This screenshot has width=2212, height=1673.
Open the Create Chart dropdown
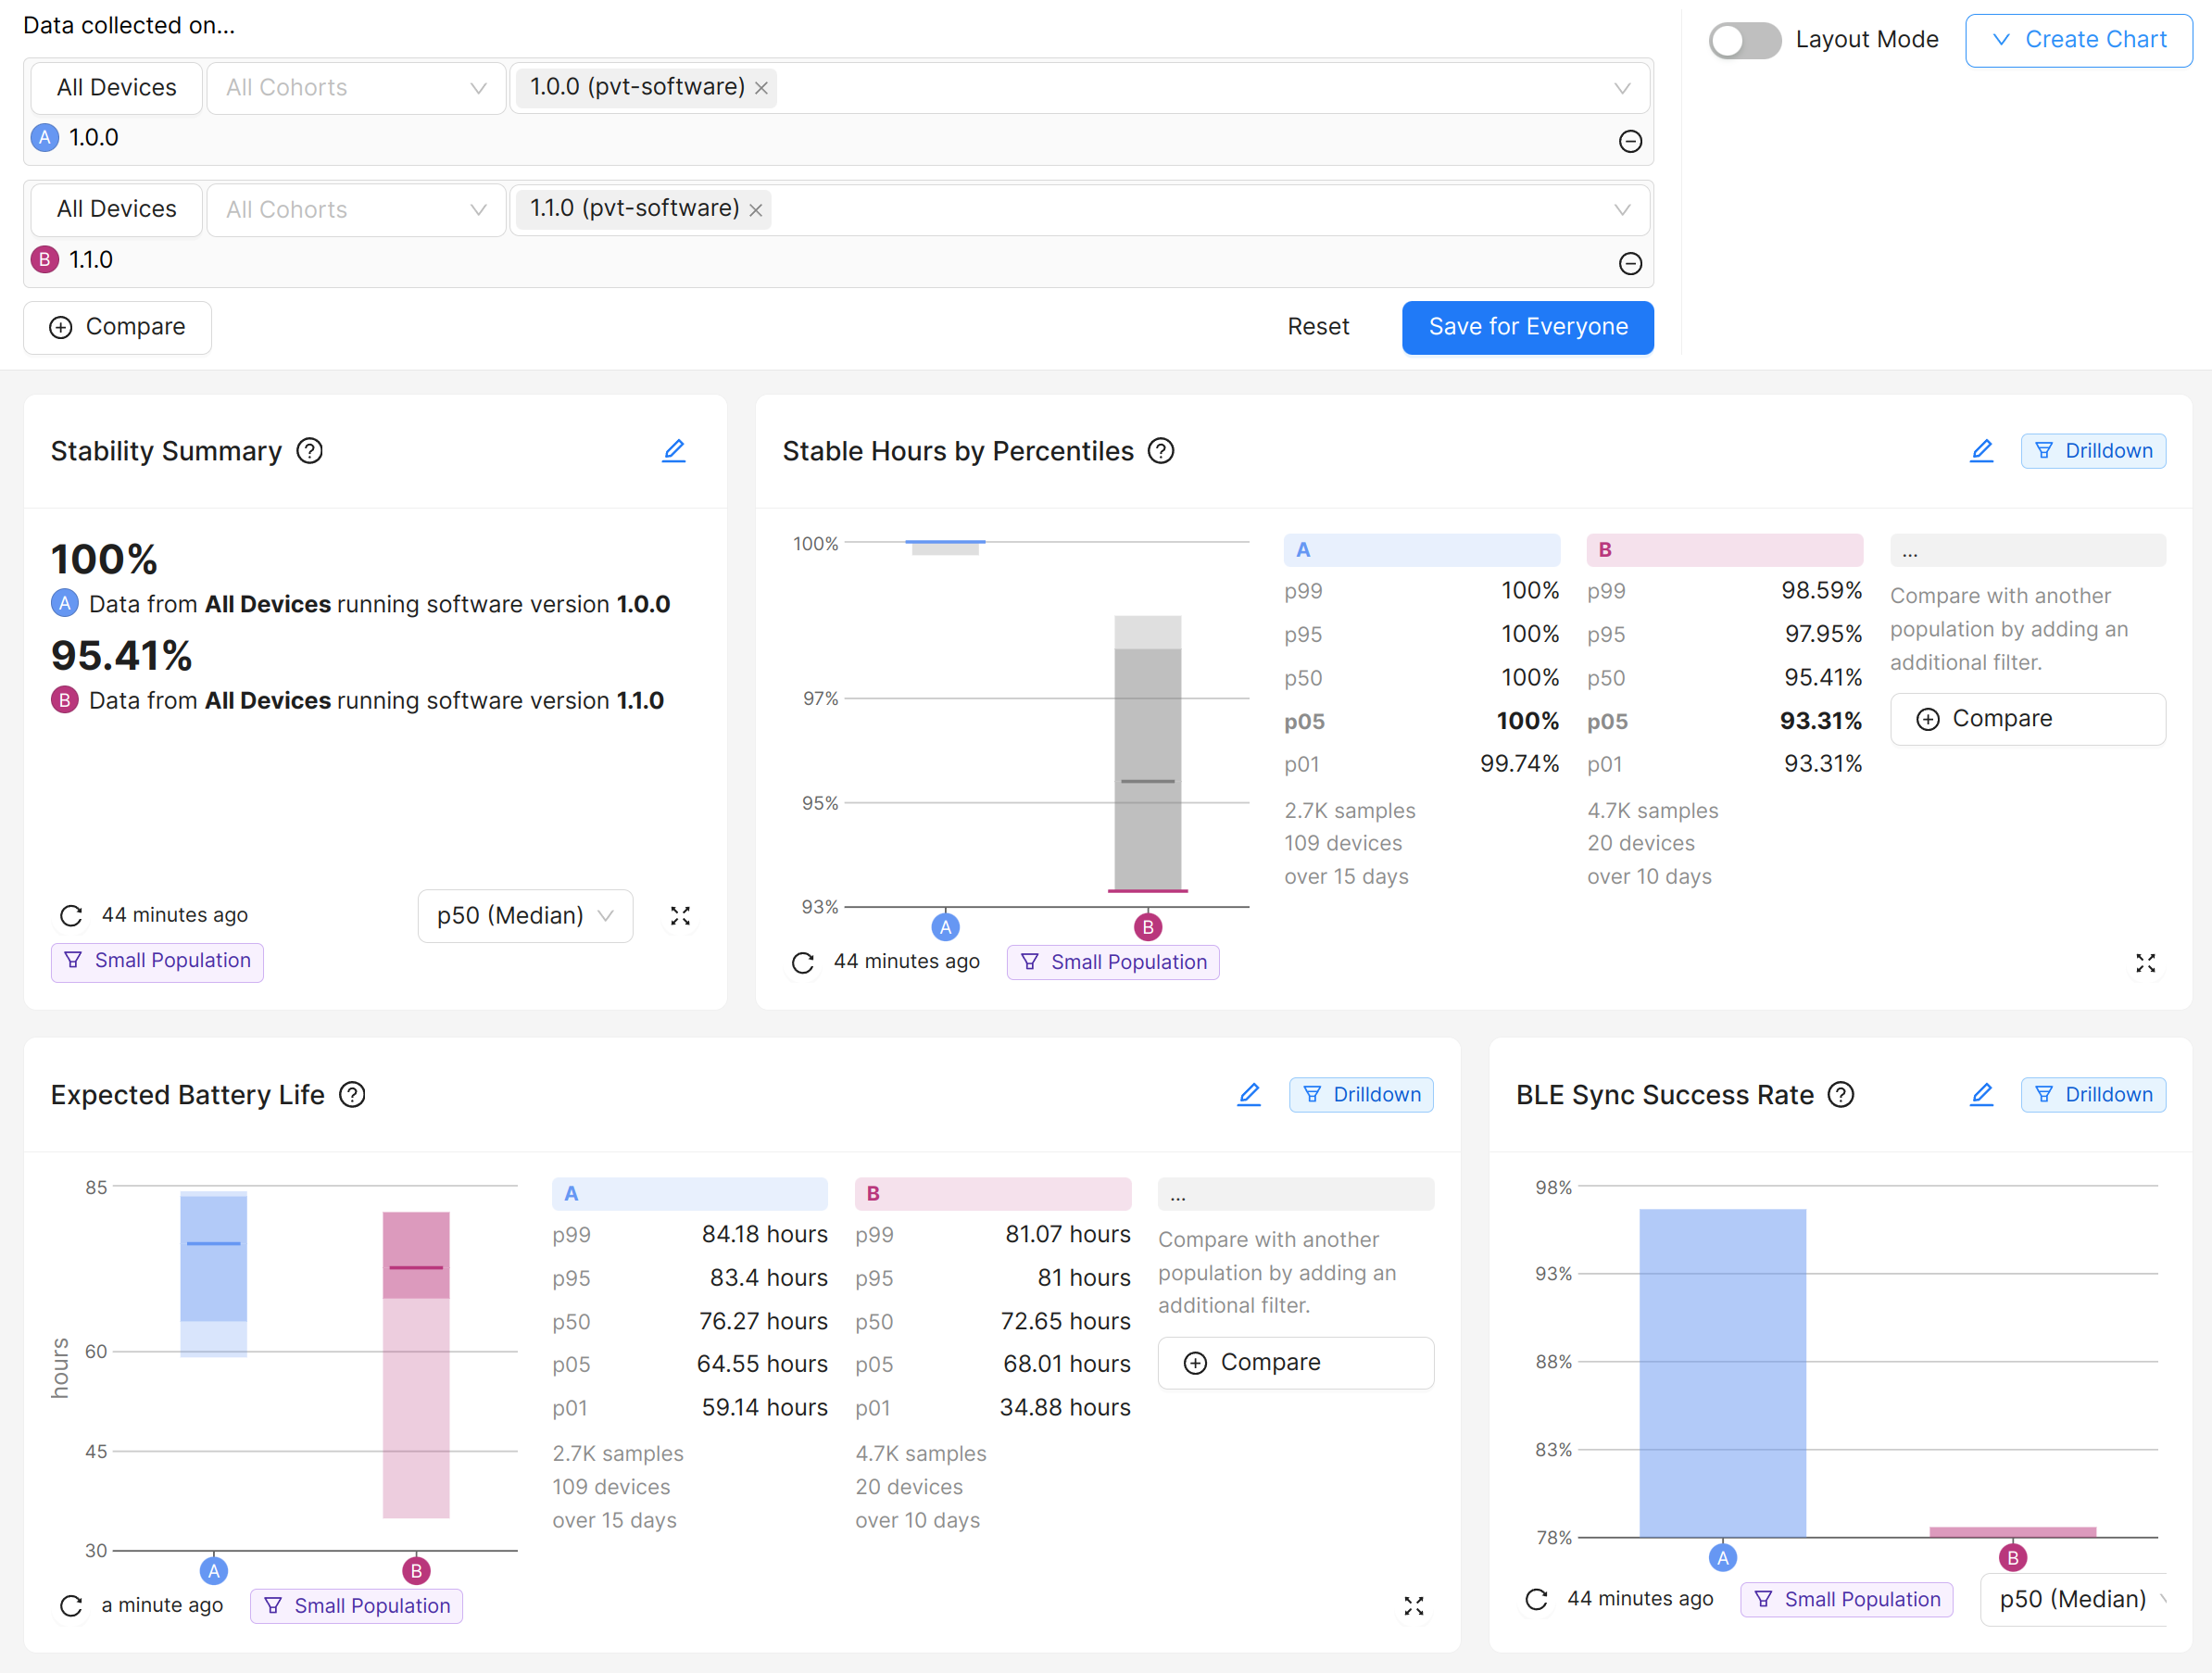pos(2078,40)
